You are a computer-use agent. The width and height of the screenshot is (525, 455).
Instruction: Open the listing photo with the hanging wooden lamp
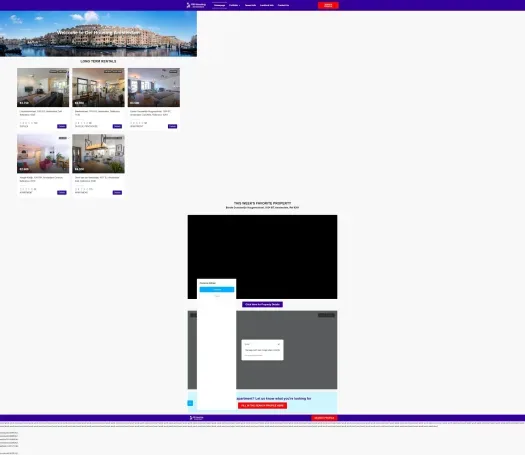click(x=98, y=154)
